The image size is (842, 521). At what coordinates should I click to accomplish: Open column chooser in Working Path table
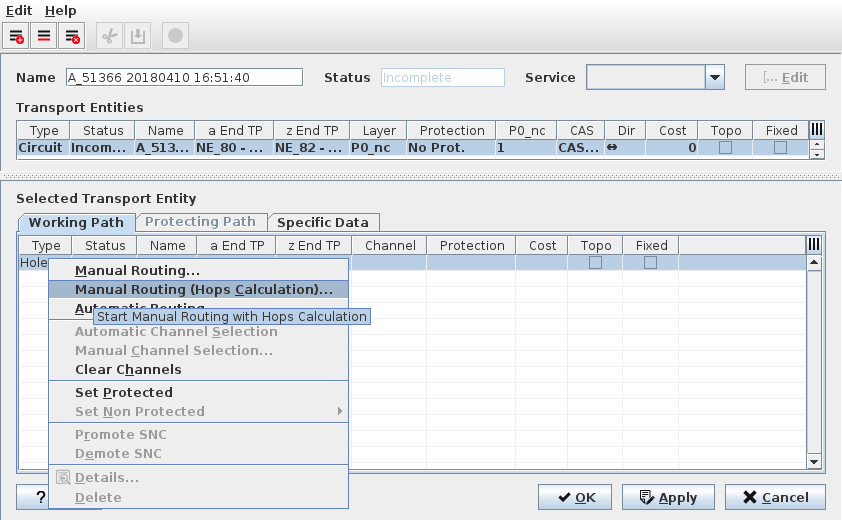815,245
